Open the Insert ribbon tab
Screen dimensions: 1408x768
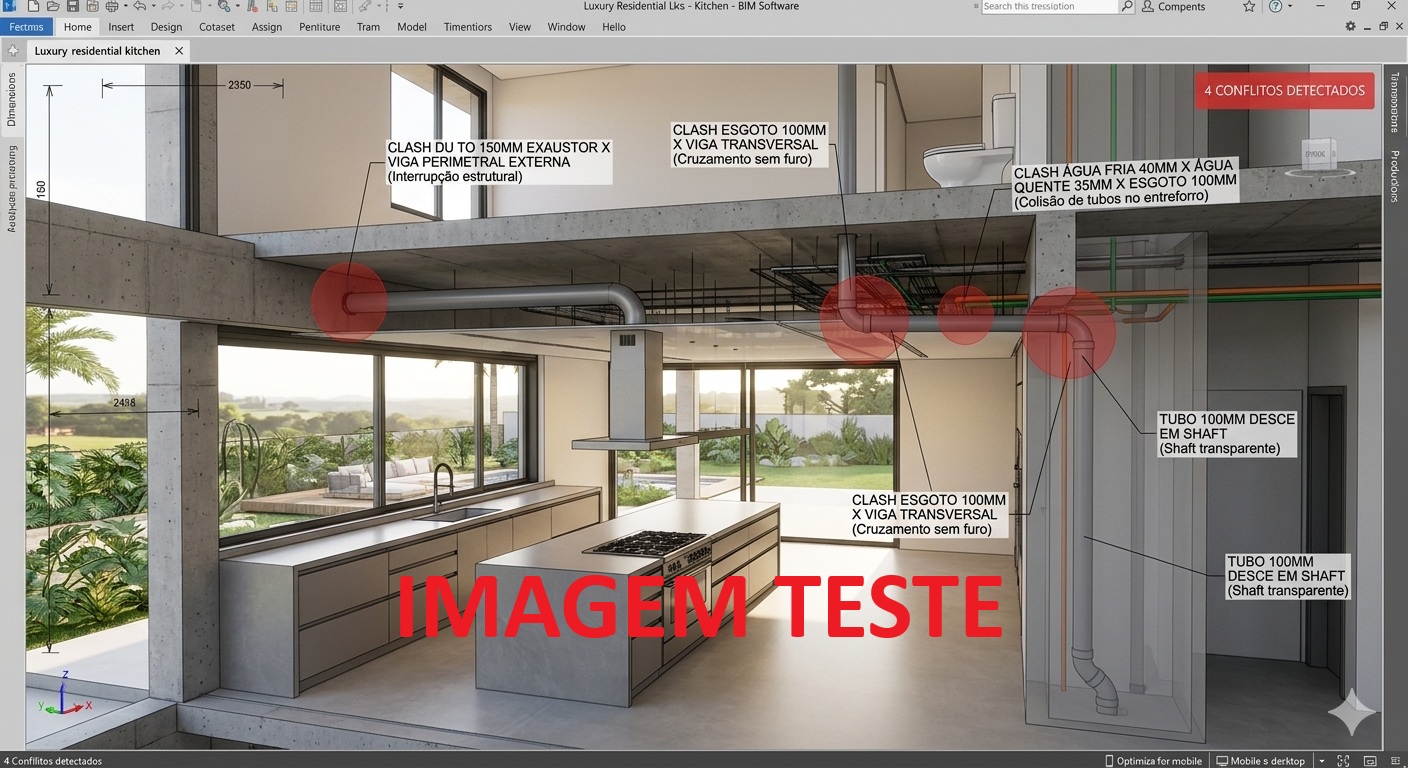coord(121,27)
